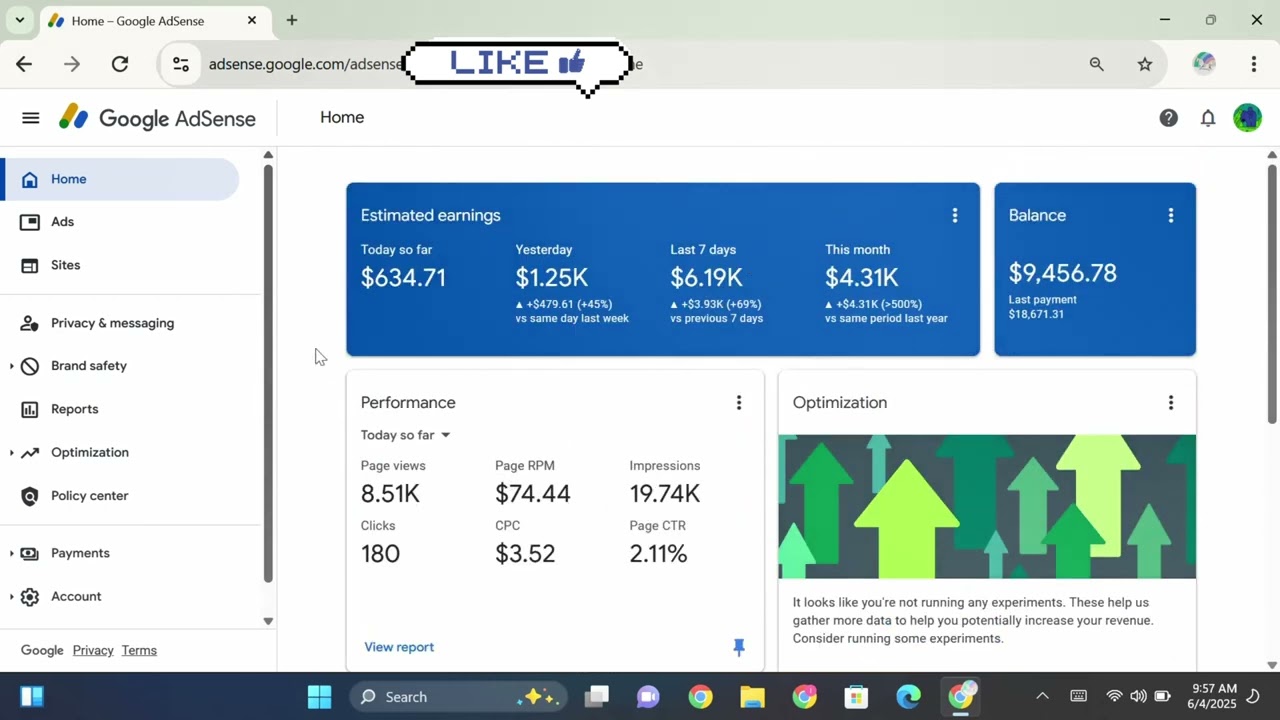The image size is (1280, 720).
Task: Click the Last 7 days $6.19K value
Action: click(x=706, y=277)
